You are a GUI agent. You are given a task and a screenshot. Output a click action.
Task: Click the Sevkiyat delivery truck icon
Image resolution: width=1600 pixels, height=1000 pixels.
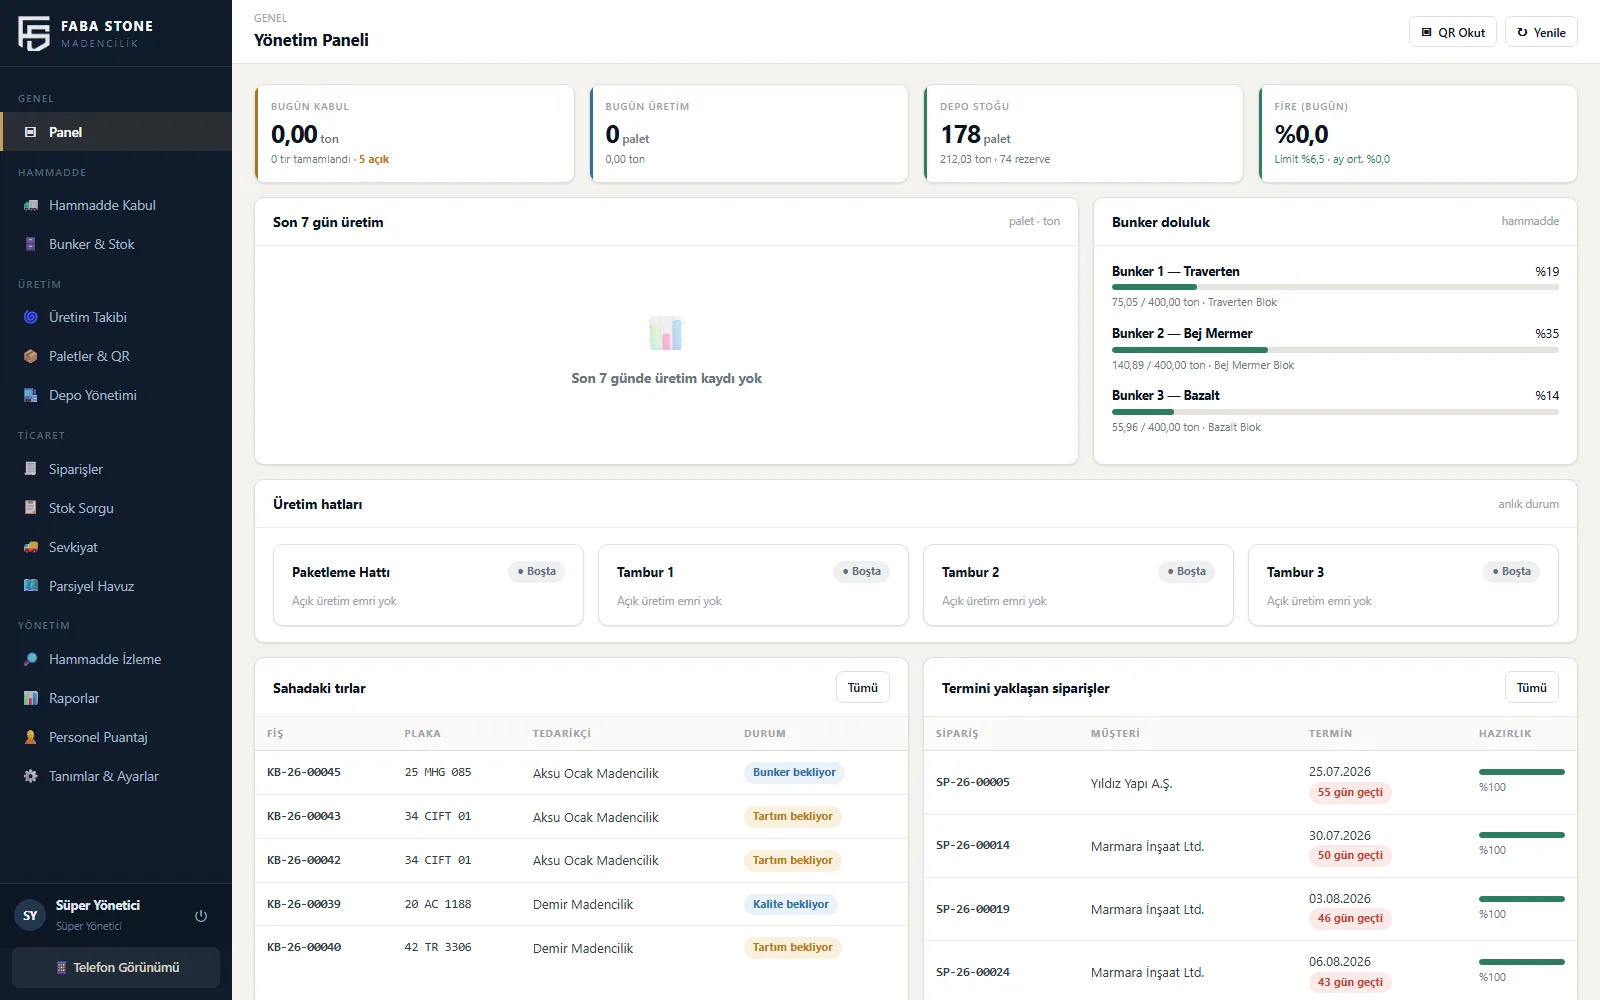point(31,547)
